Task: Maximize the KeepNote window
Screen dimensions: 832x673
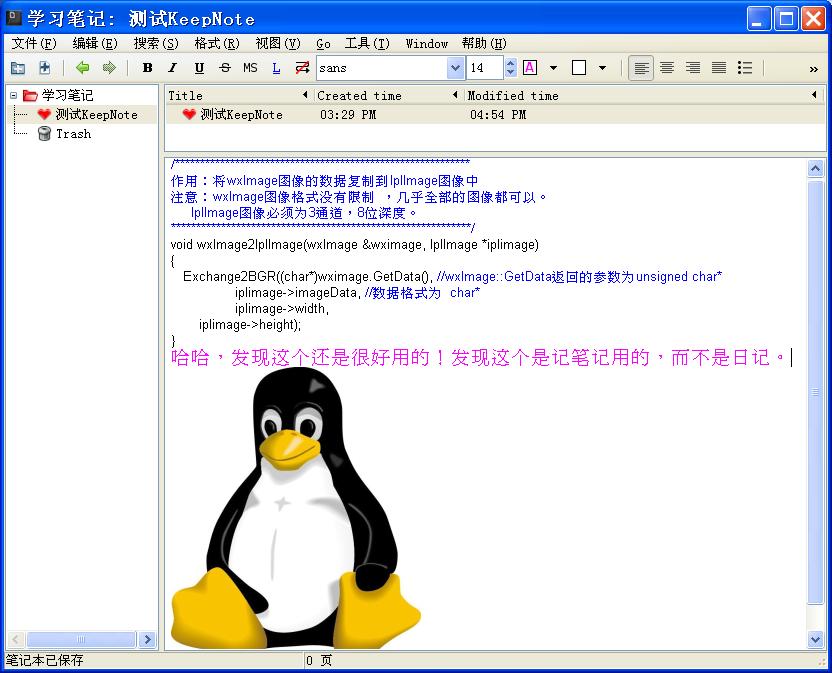Action: 786,19
